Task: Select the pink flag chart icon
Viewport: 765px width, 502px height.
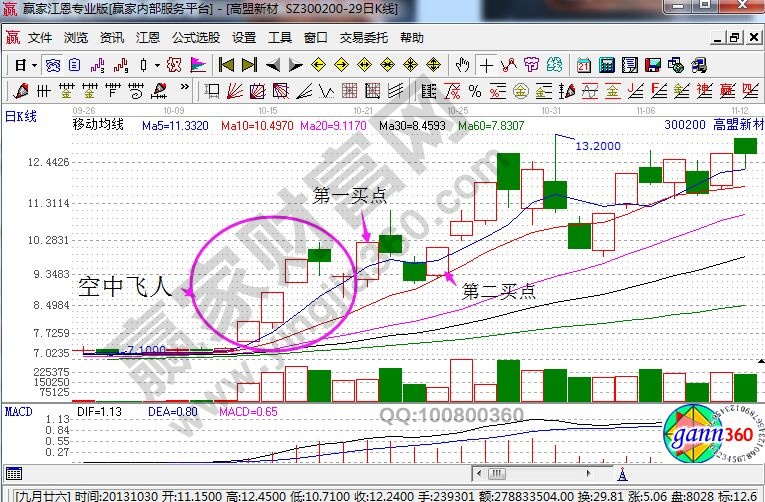Action: tap(197, 65)
